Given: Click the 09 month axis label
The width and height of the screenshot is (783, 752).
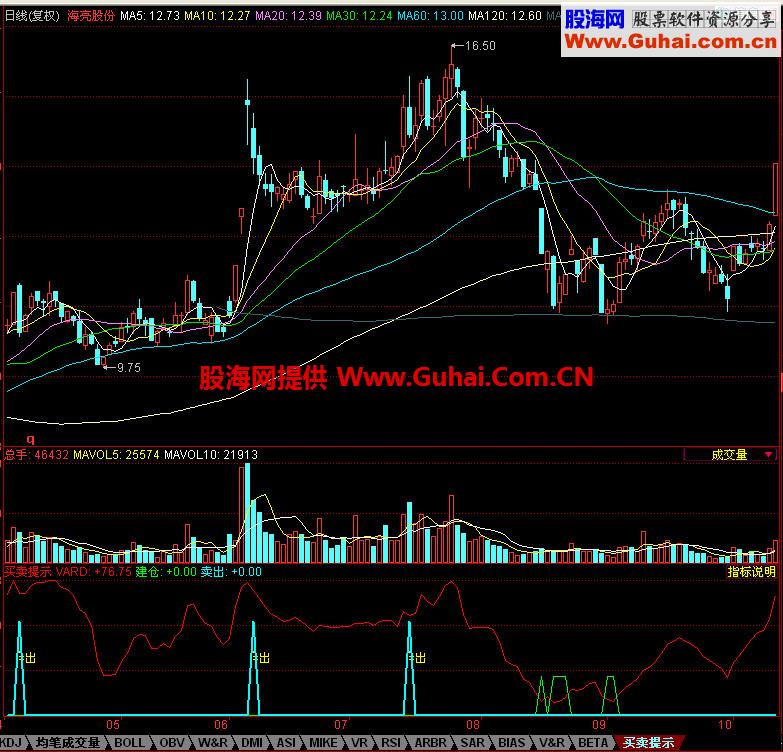Looking at the screenshot, I should 599,725.
